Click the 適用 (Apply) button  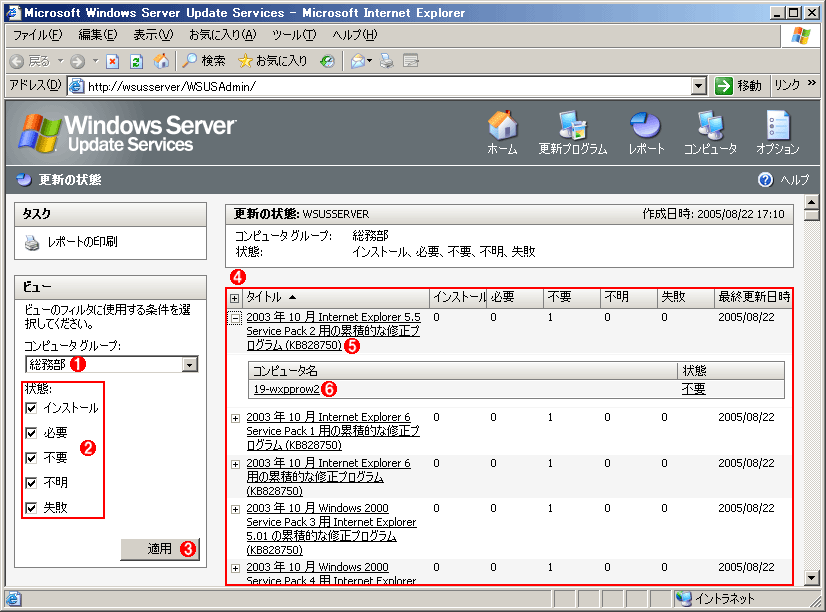click(160, 549)
